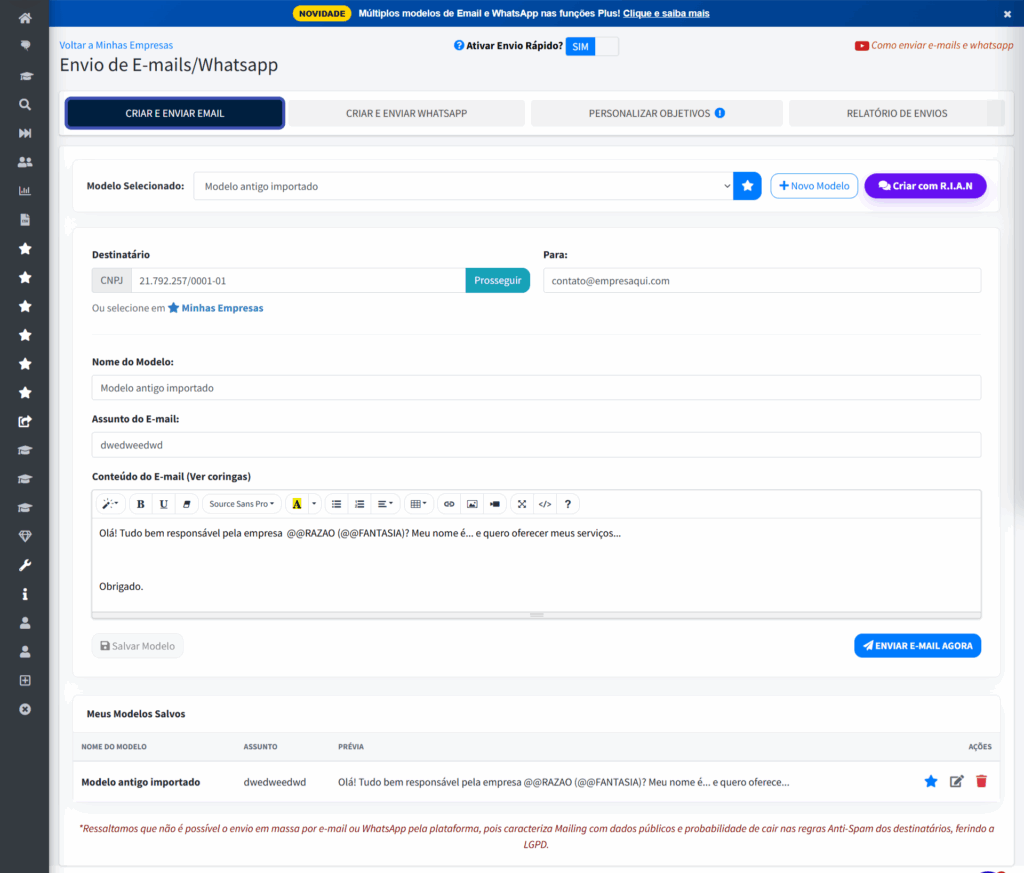This screenshot has height=873, width=1024.
Task: Click into the CNPJ input field
Action: 298,281
